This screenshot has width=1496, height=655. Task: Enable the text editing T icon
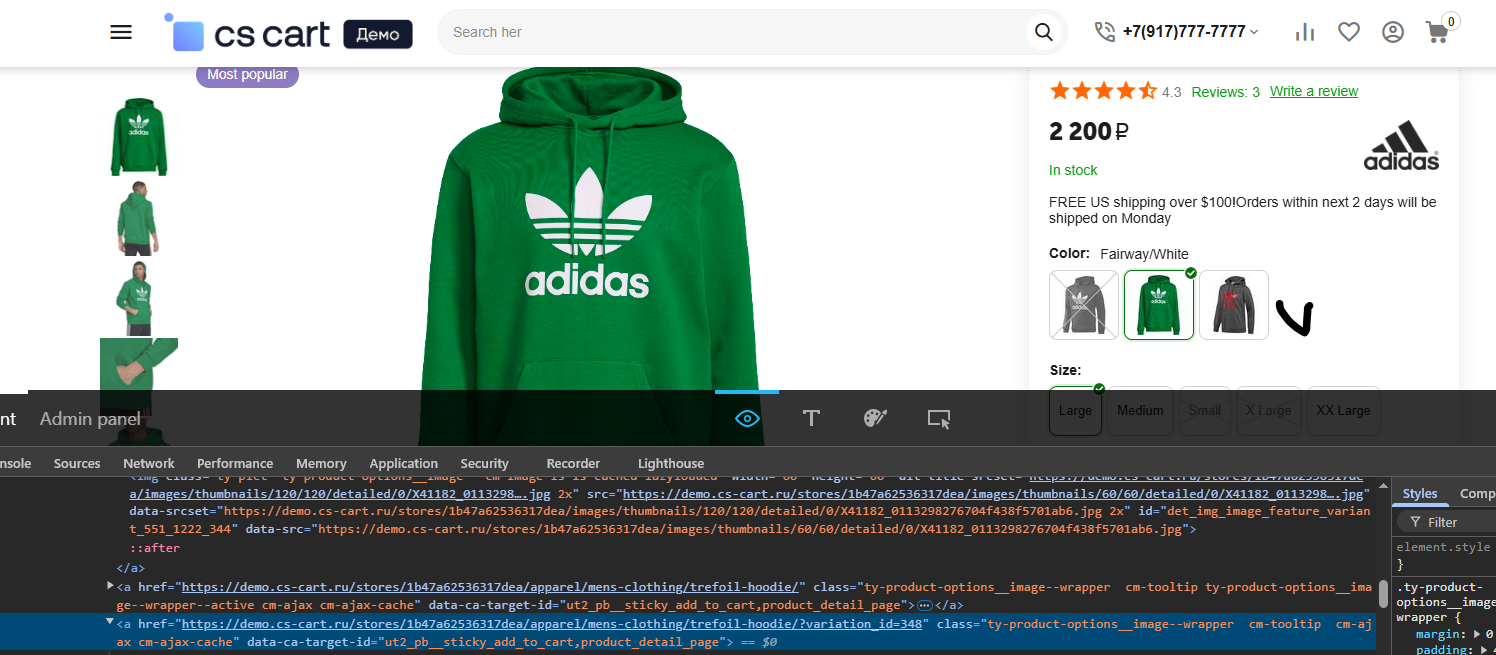(811, 418)
